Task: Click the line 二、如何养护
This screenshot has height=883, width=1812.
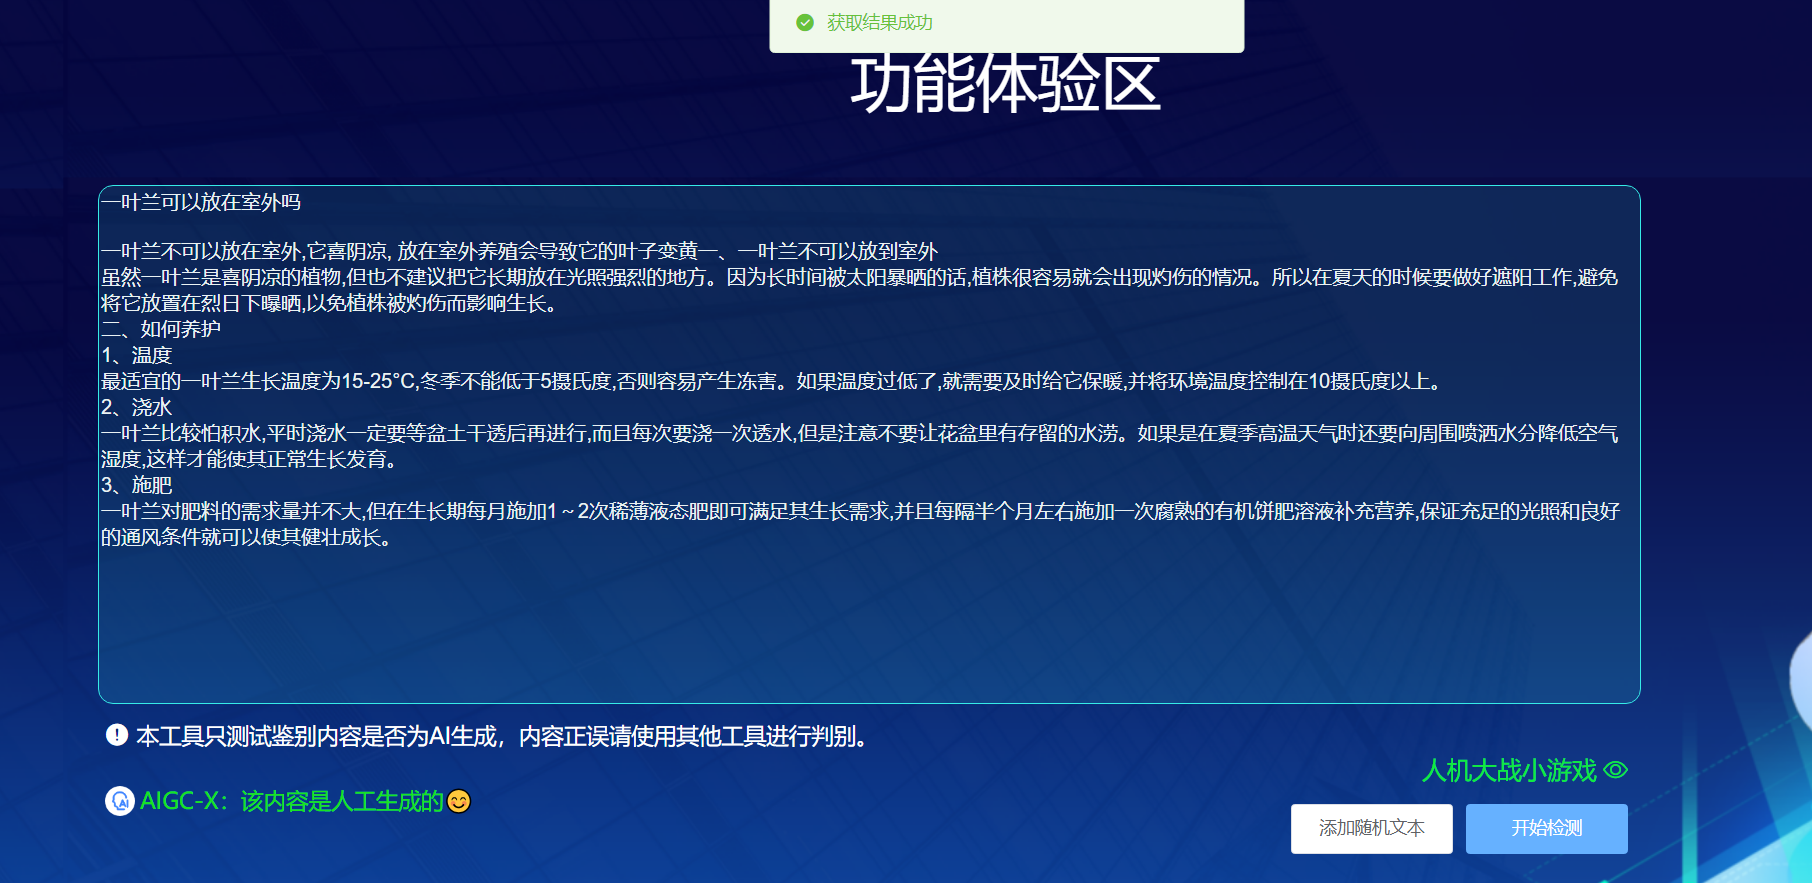Action: [x=161, y=329]
